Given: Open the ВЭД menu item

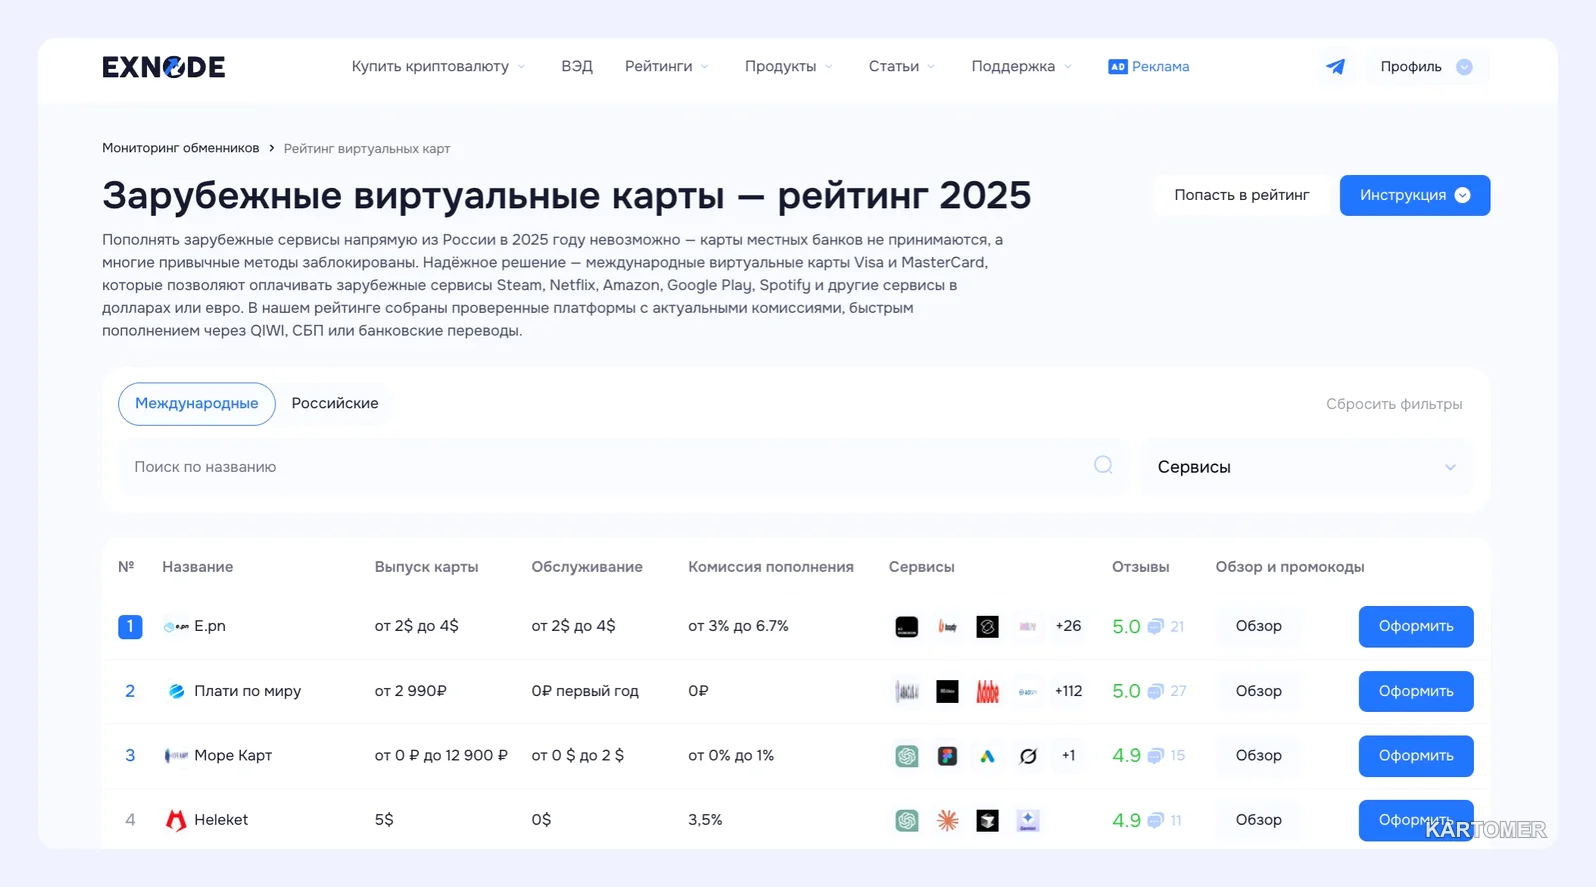Looking at the screenshot, I should coord(577,67).
